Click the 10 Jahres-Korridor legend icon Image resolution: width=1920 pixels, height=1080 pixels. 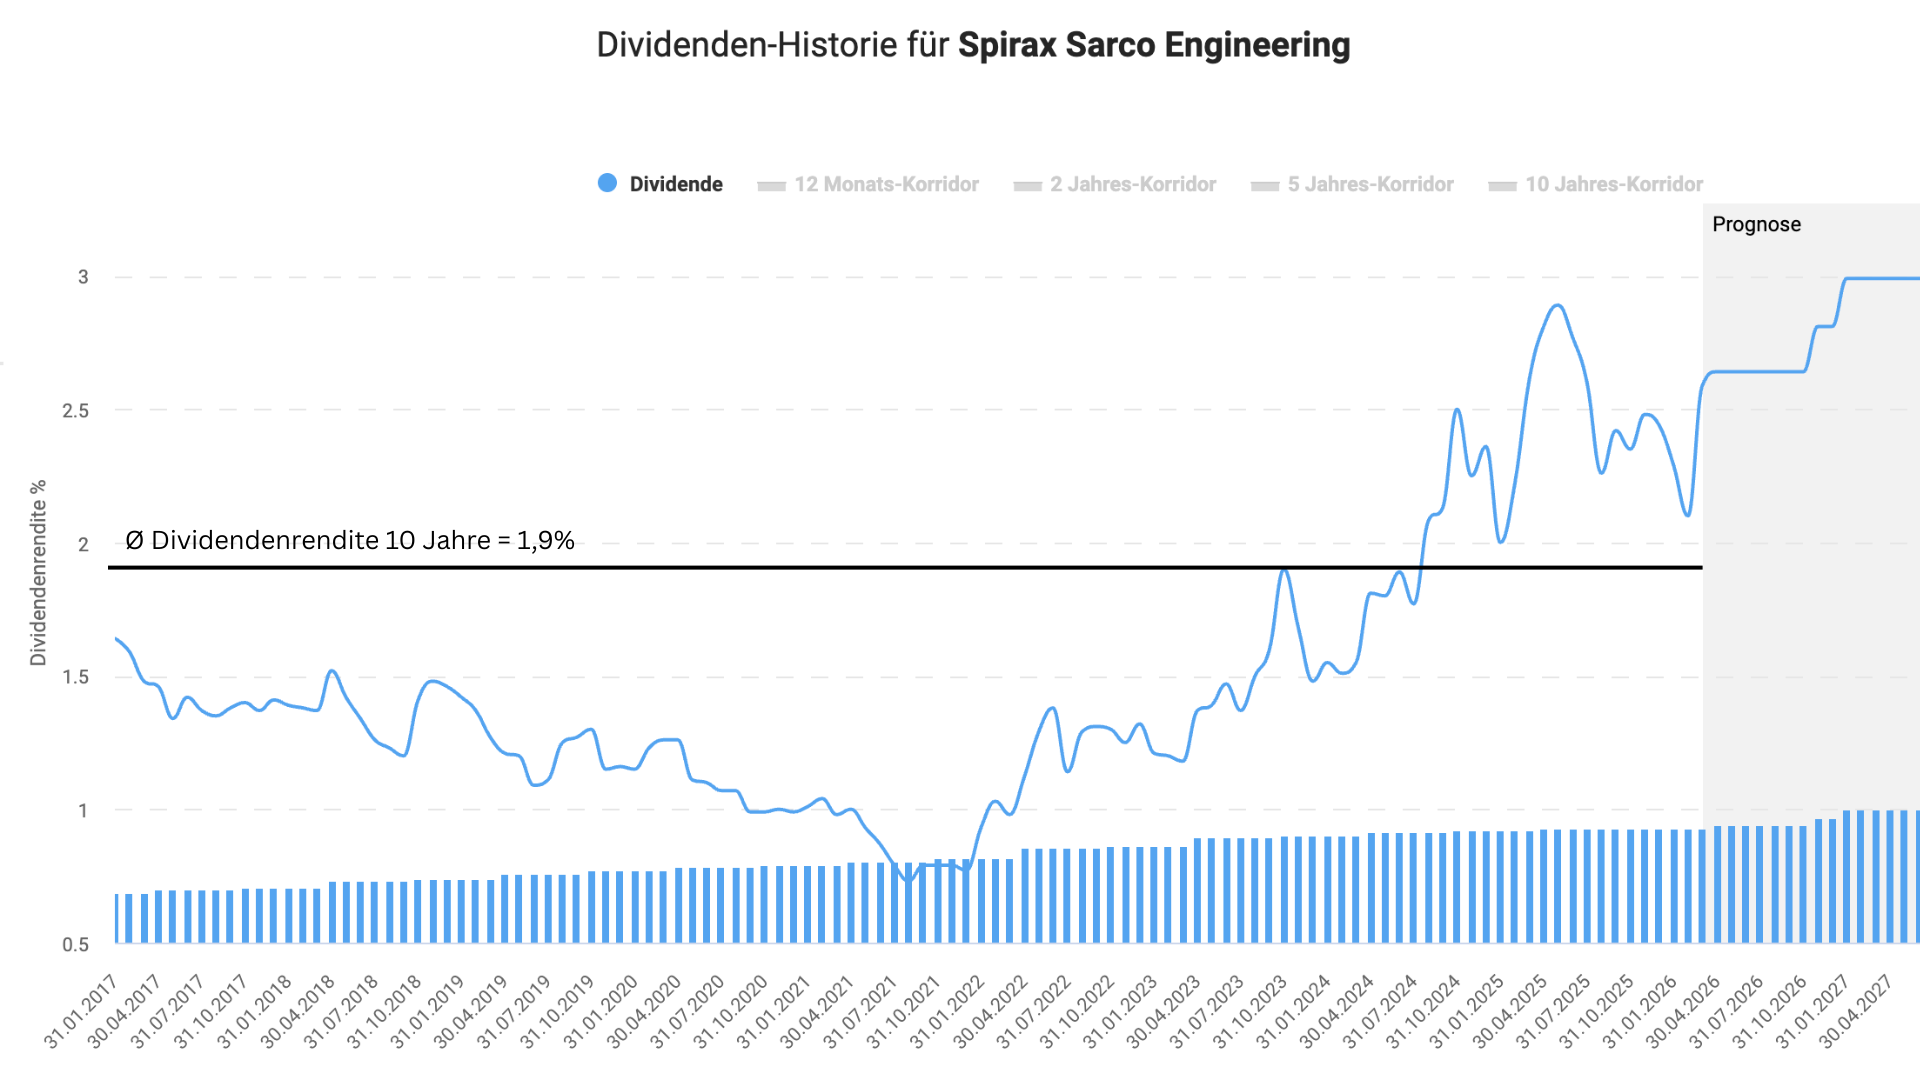click(1501, 184)
